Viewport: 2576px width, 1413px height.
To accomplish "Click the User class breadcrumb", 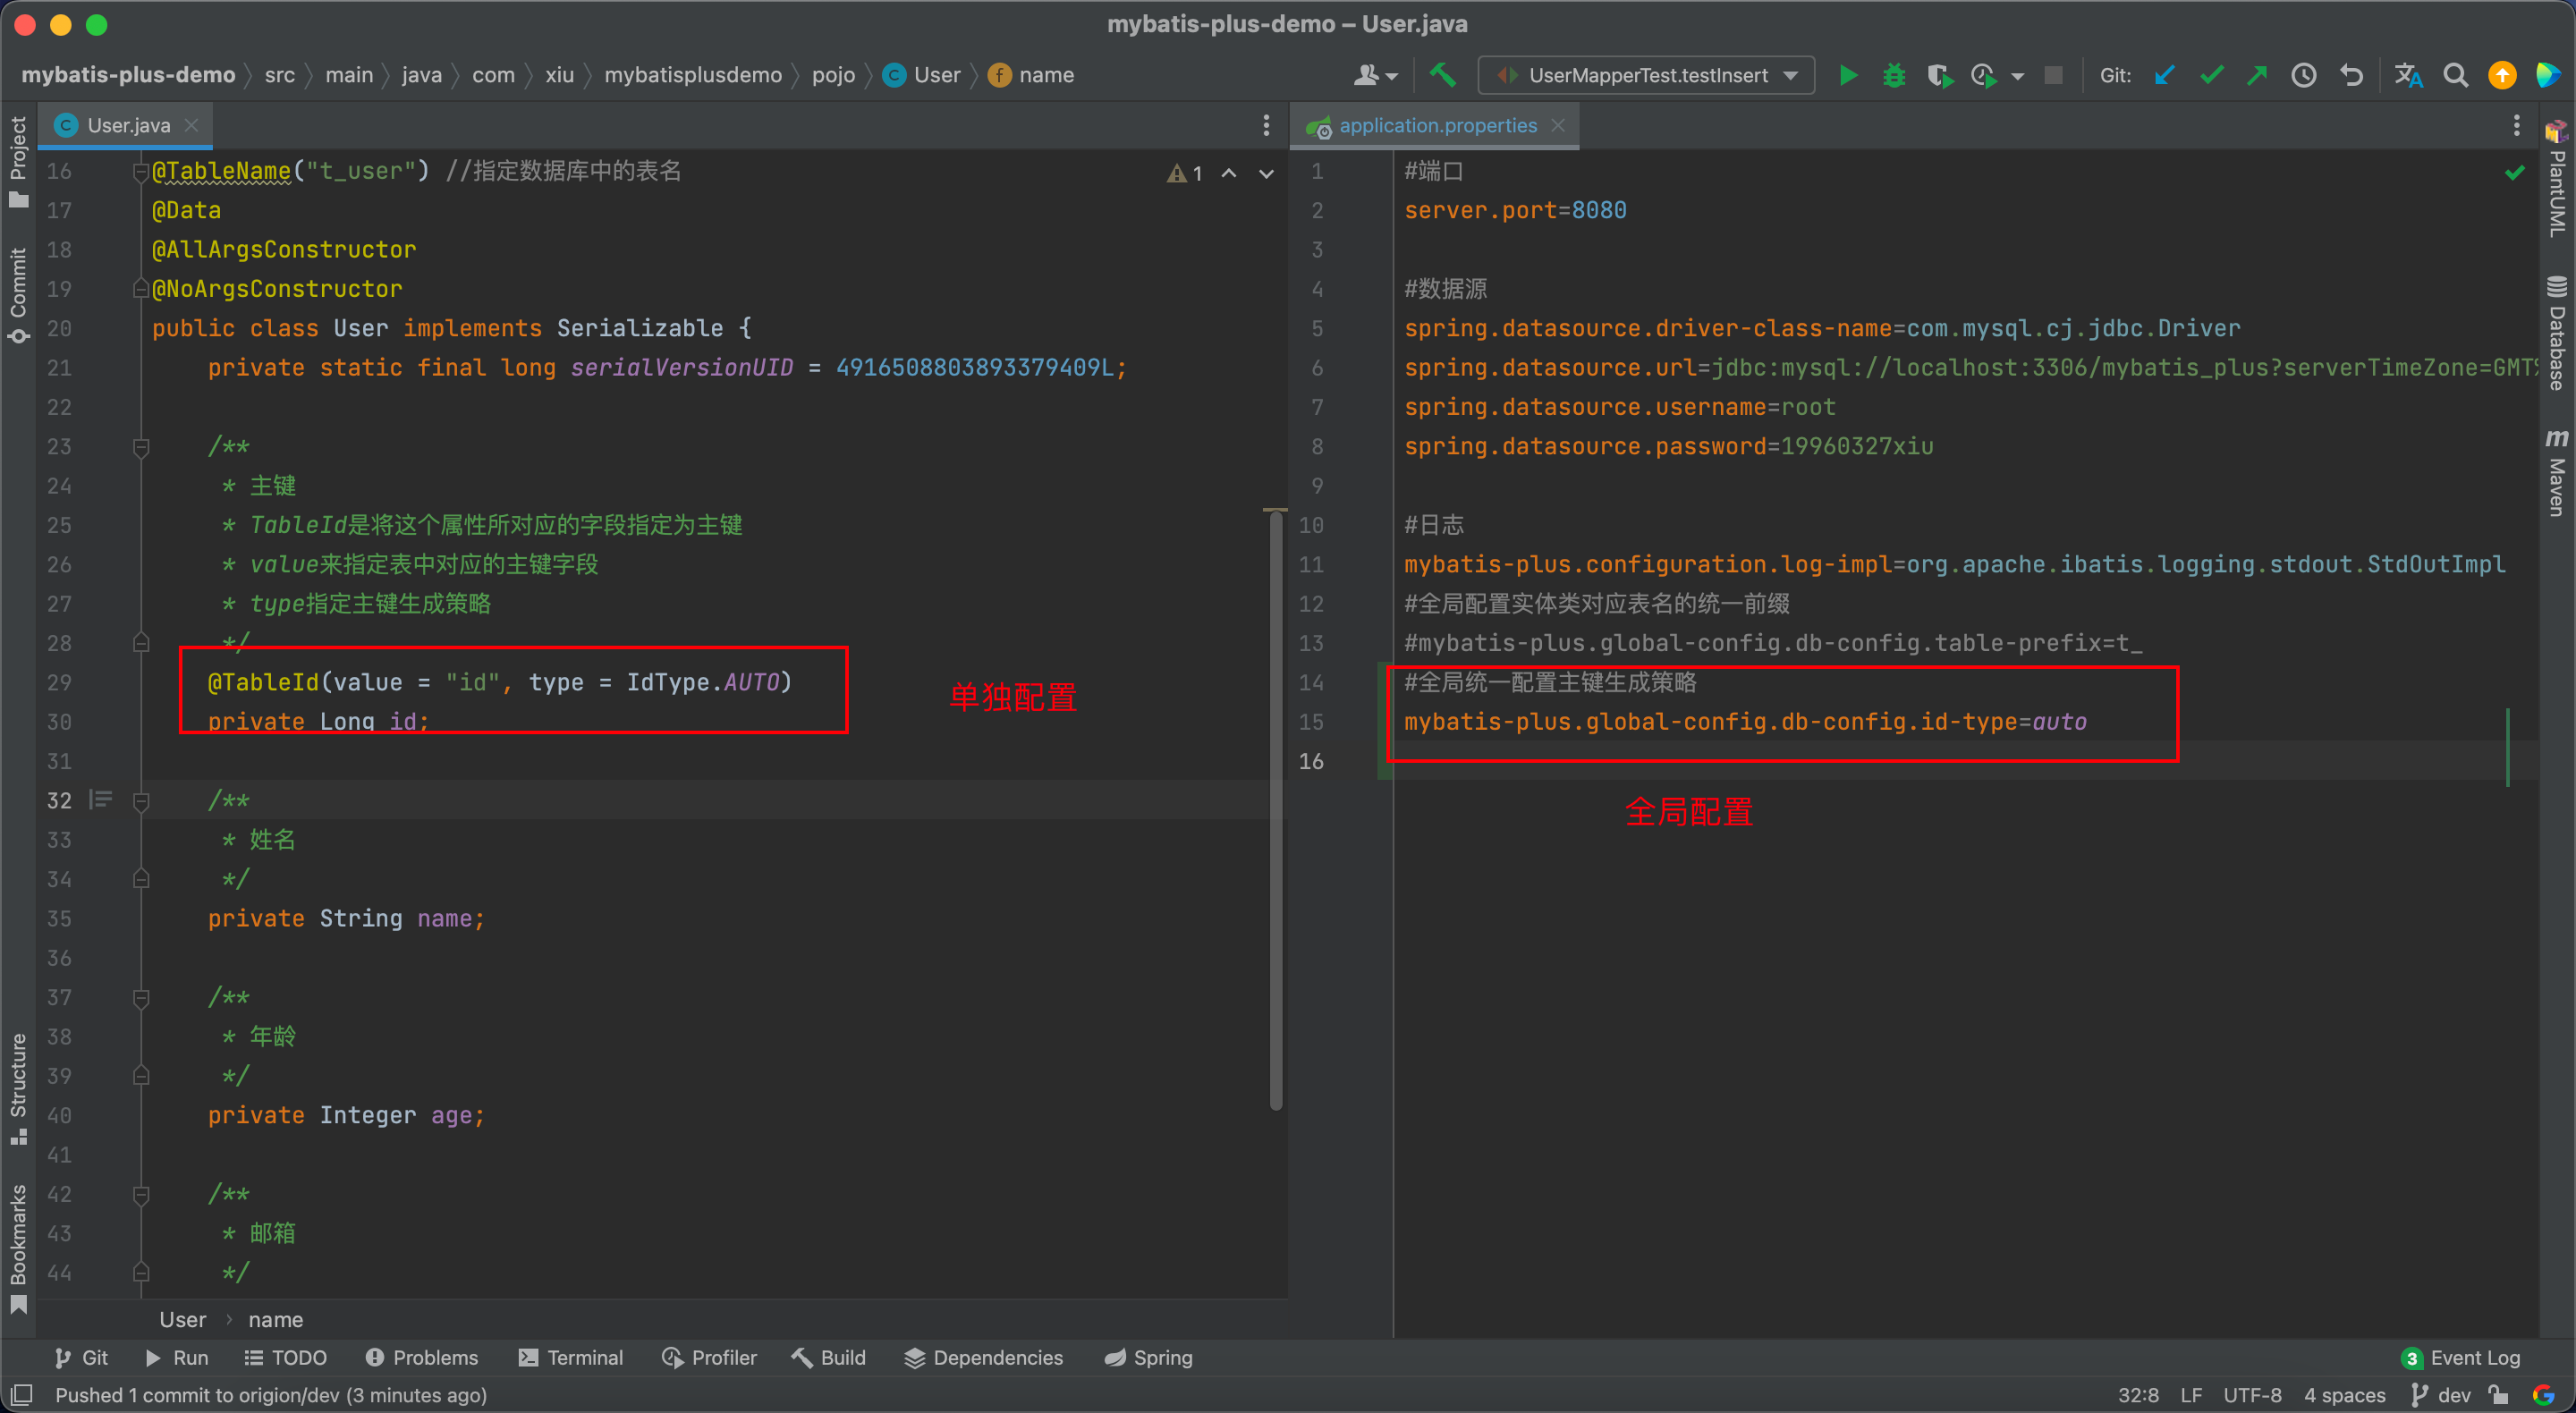I will (922, 75).
